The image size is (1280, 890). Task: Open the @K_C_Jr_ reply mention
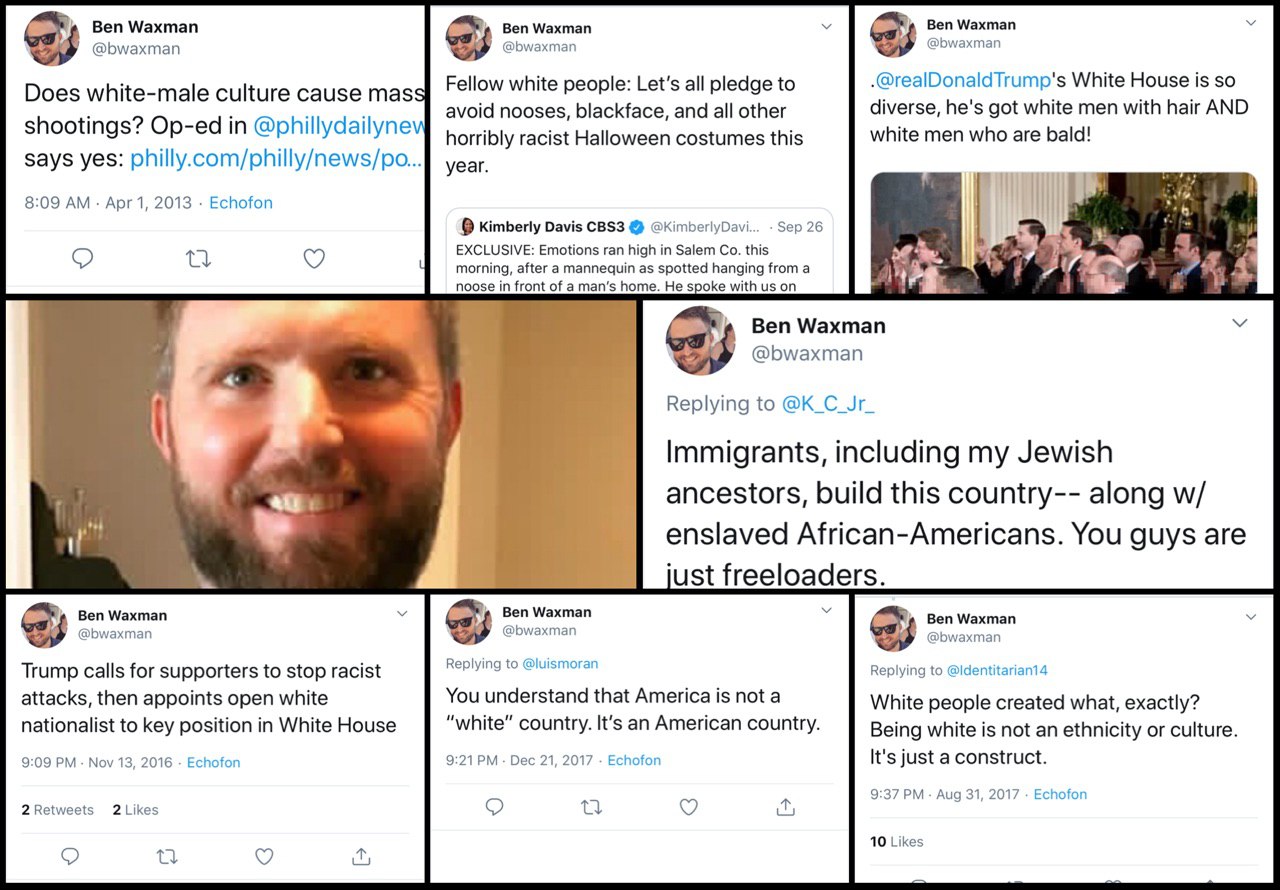coord(828,403)
